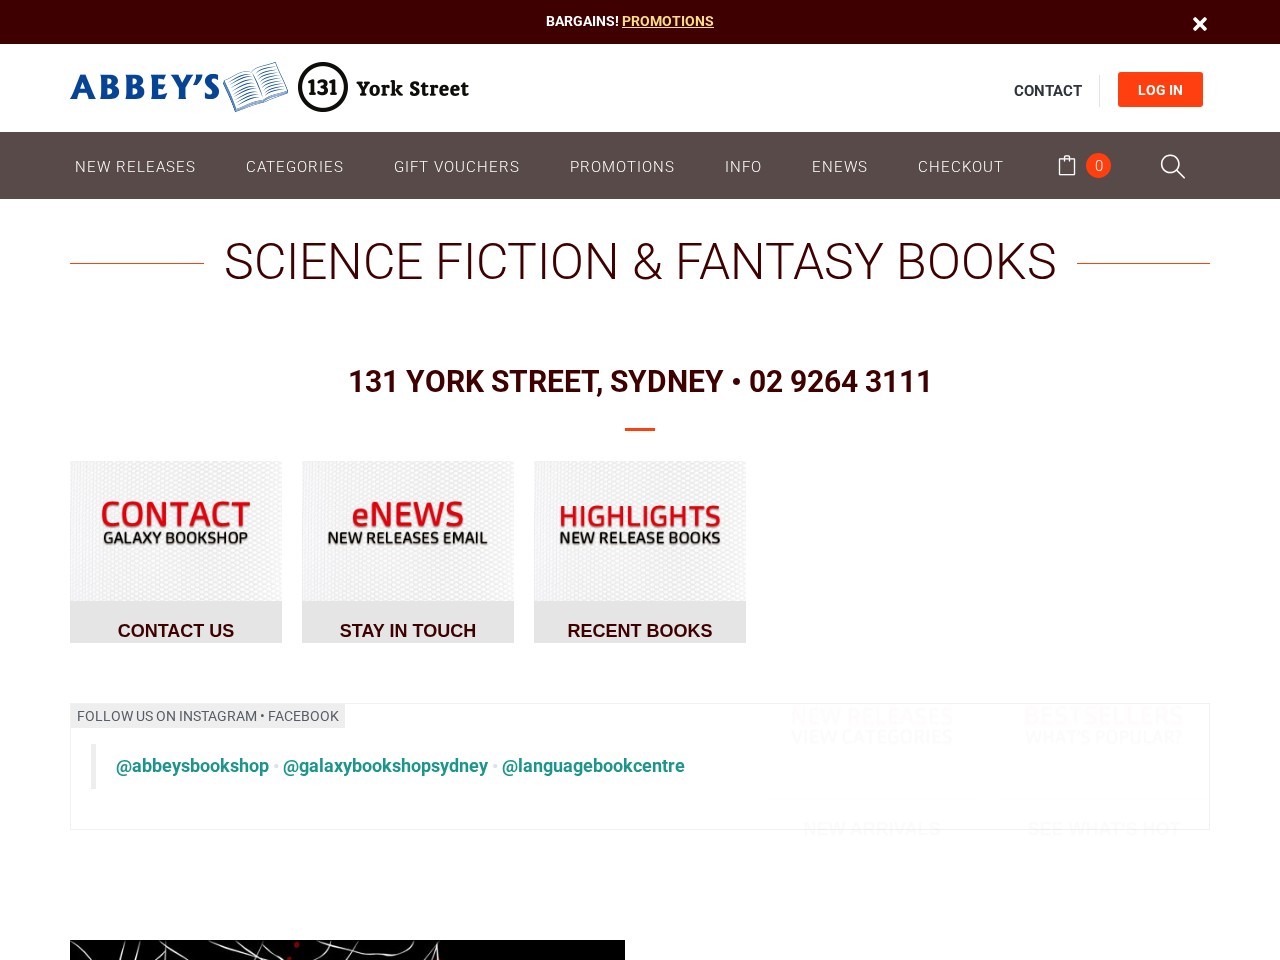Open the Contact Galaxy Bookshop tile
This screenshot has width=1280, height=960.
coord(175,530)
